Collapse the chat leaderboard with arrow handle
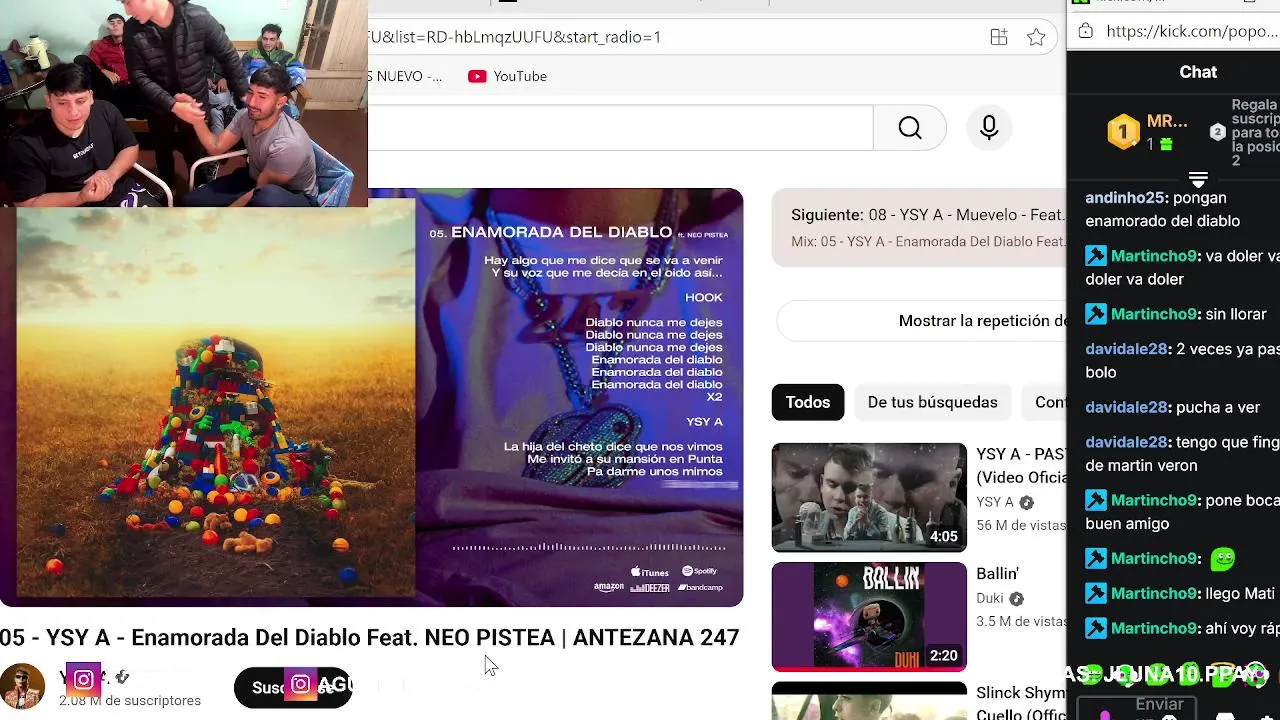The height and width of the screenshot is (720, 1280). tap(1198, 179)
